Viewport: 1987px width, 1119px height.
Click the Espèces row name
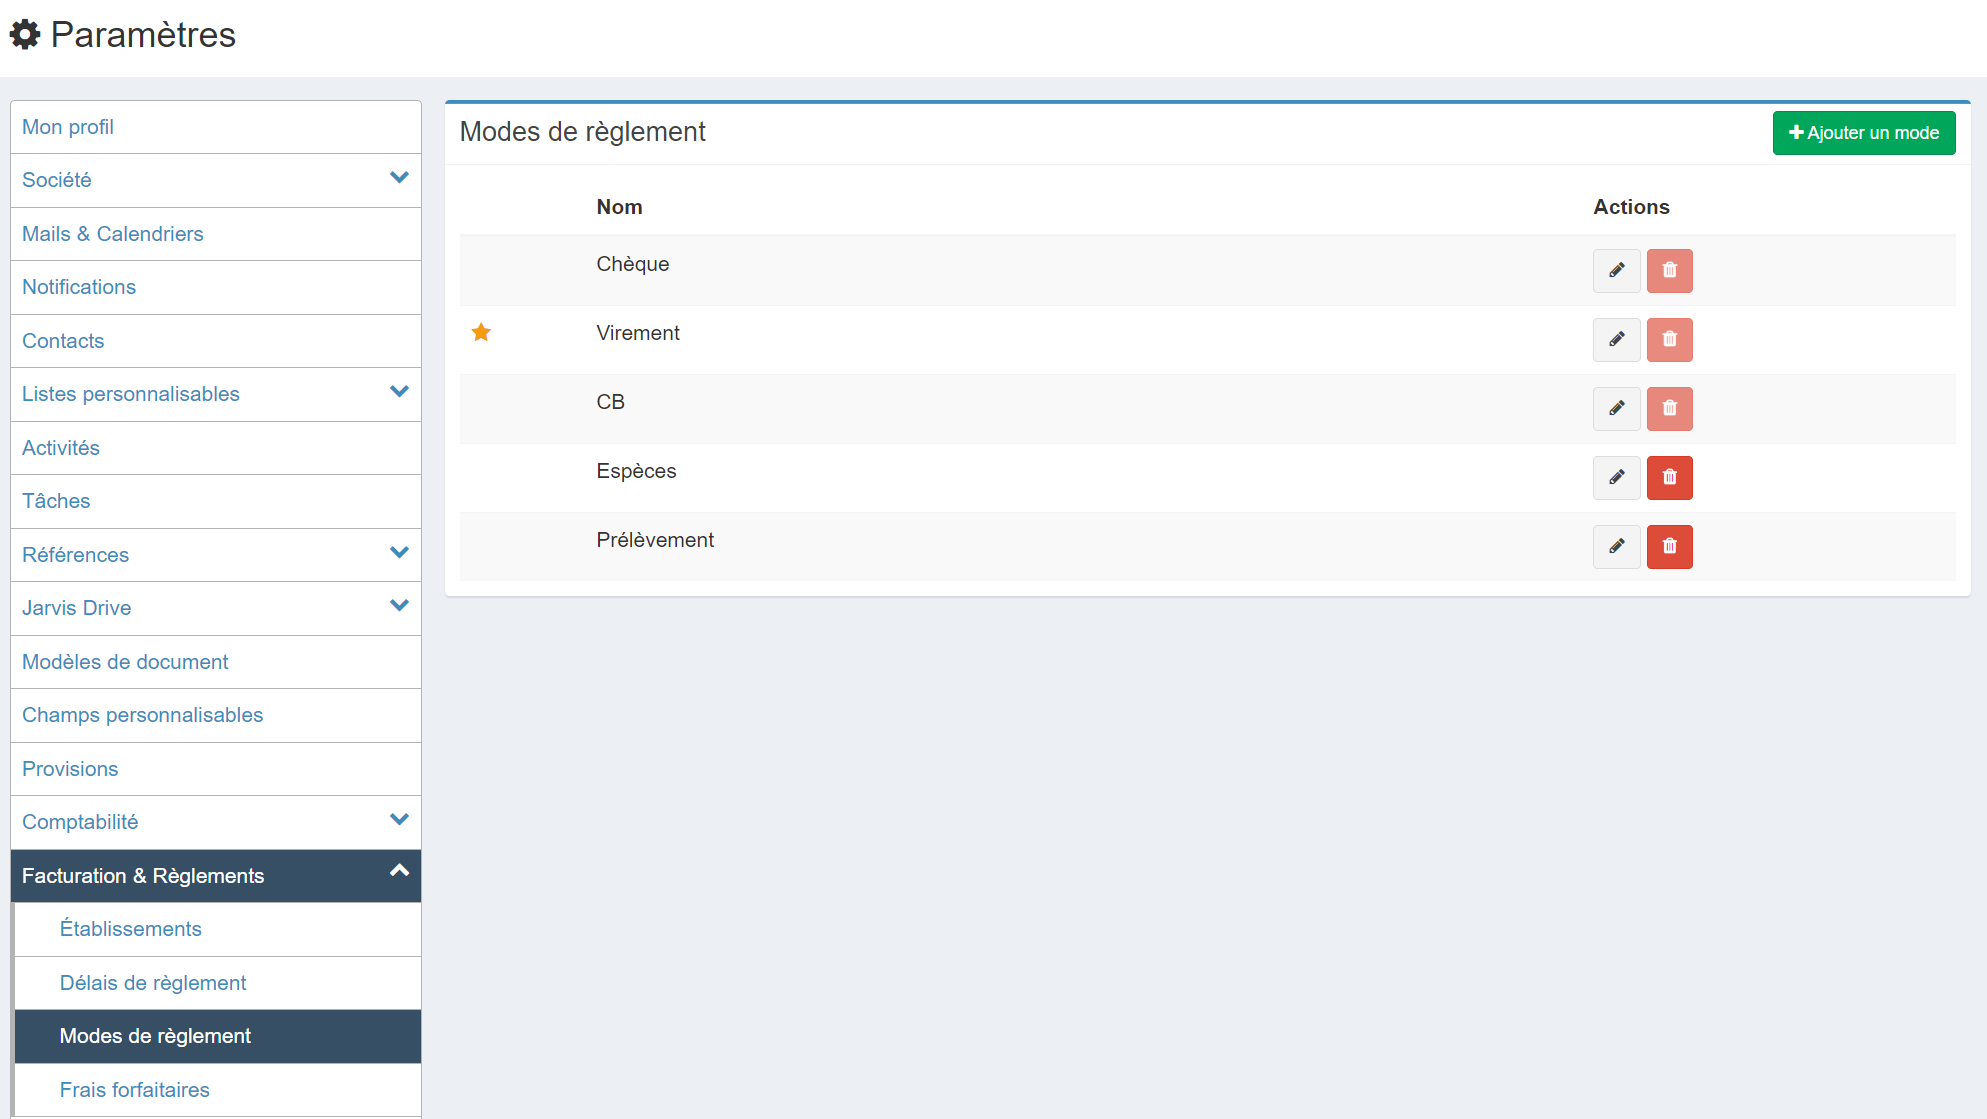[636, 471]
